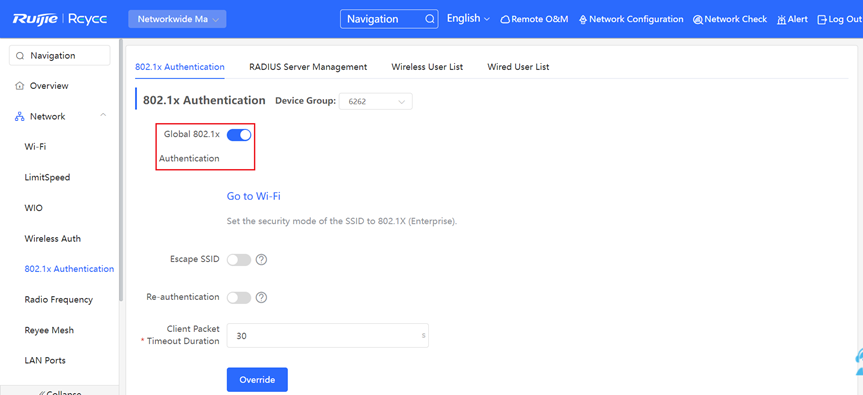Click the Network topology icon in sidebar
Screen dimensions: 863x395
coord(20,117)
